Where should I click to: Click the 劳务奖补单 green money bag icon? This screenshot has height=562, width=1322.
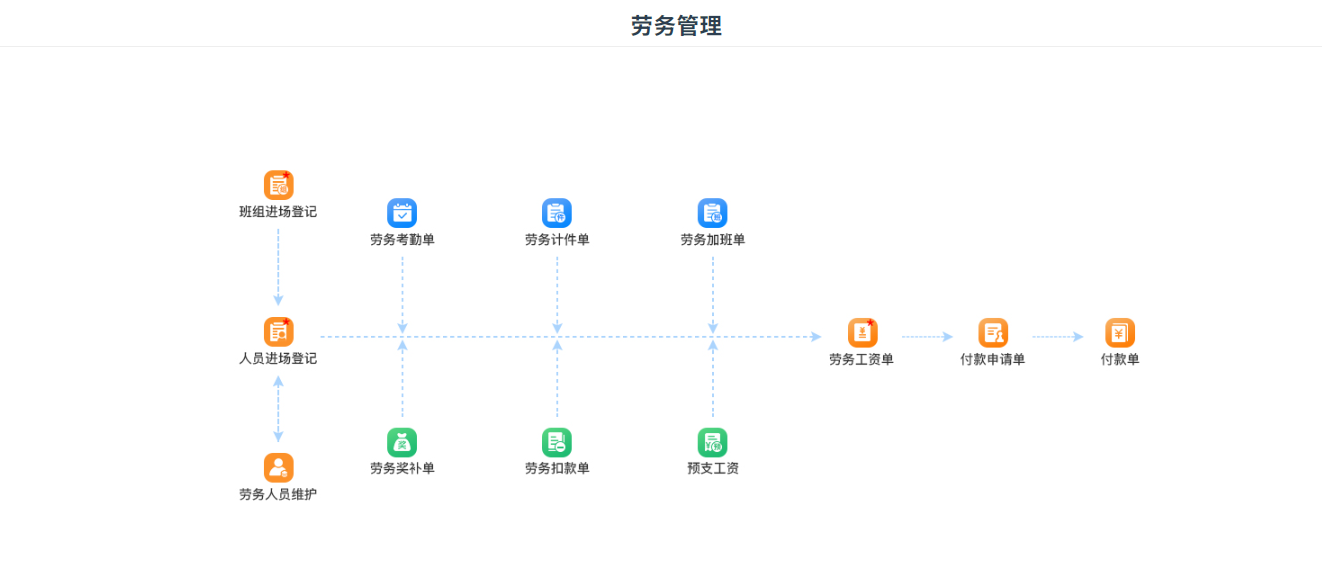pos(402,442)
